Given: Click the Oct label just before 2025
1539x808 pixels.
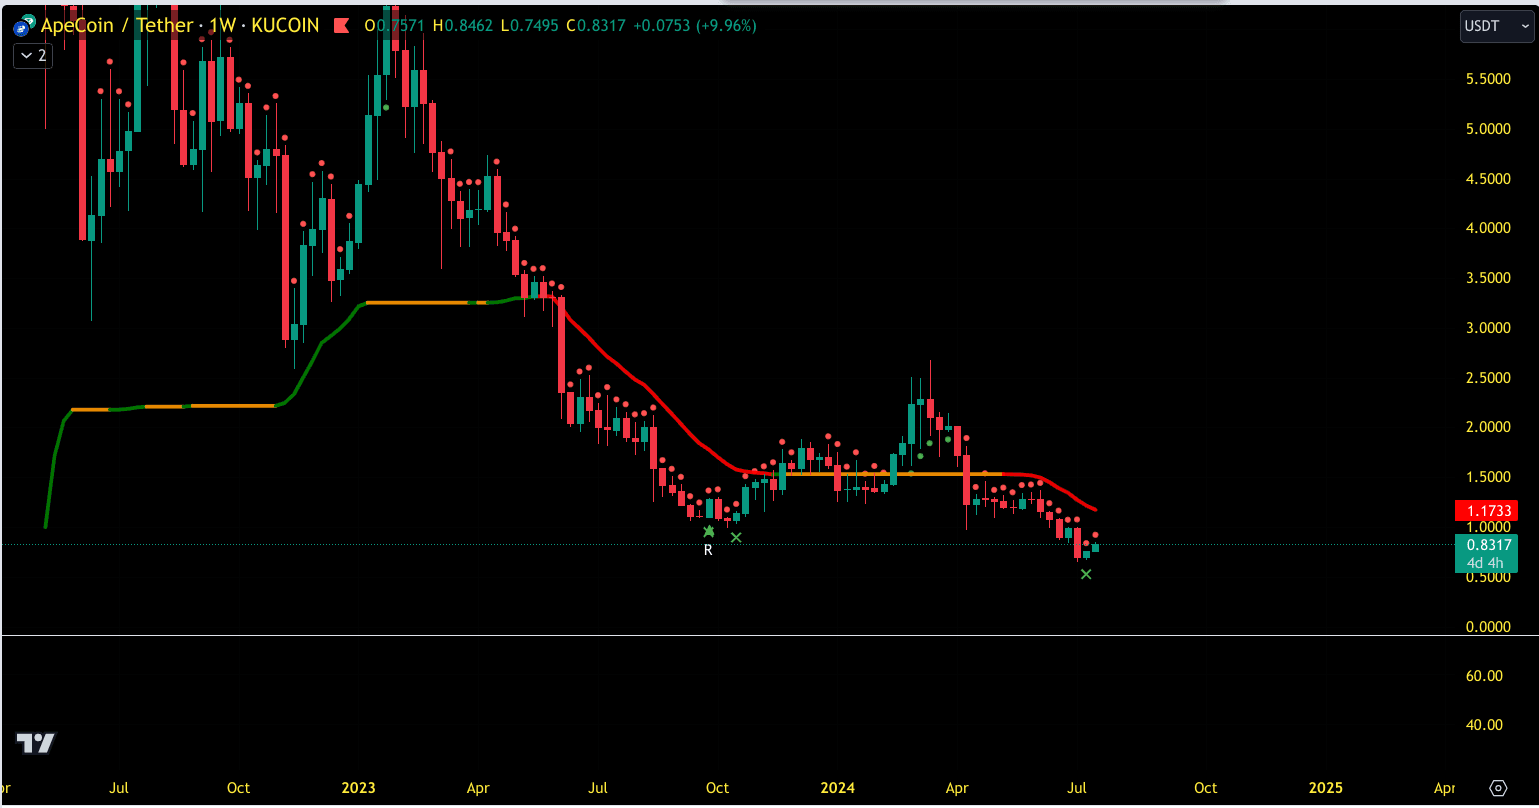Looking at the screenshot, I should click(x=1206, y=788).
